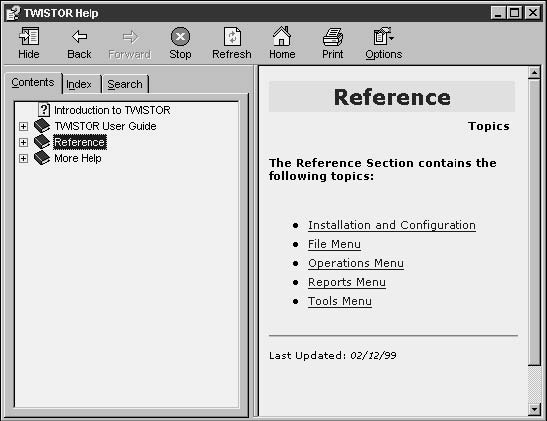
Task: Click the scrollbar down arrow
Action: pyautogui.click(x=534, y=409)
